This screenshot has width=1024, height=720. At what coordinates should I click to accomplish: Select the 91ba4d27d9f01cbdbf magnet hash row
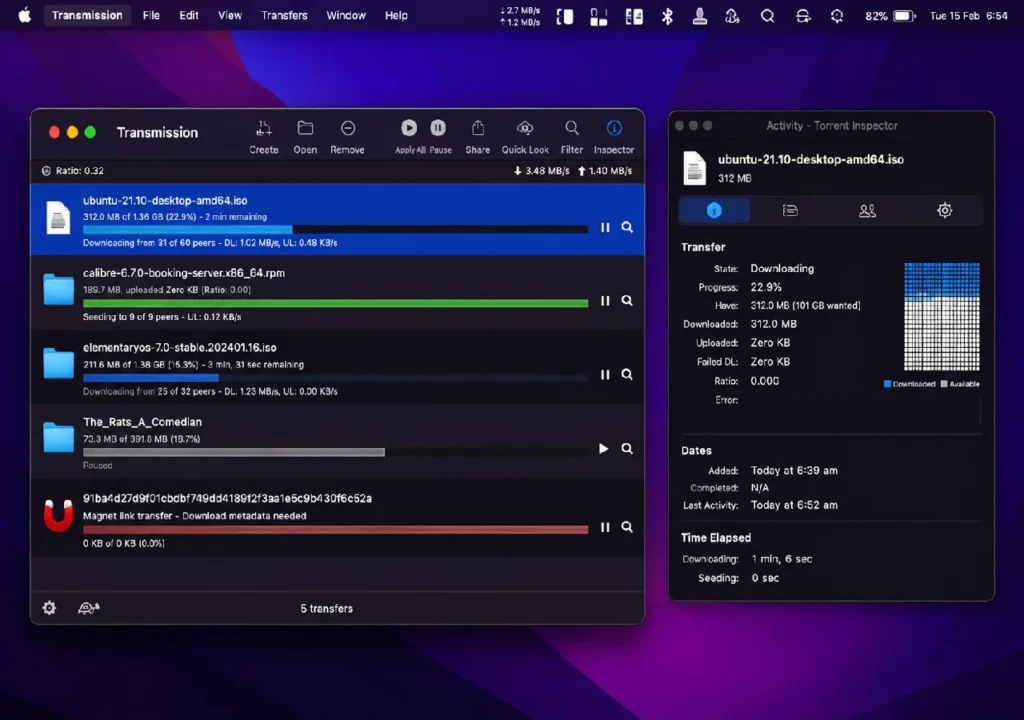[x=337, y=519]
